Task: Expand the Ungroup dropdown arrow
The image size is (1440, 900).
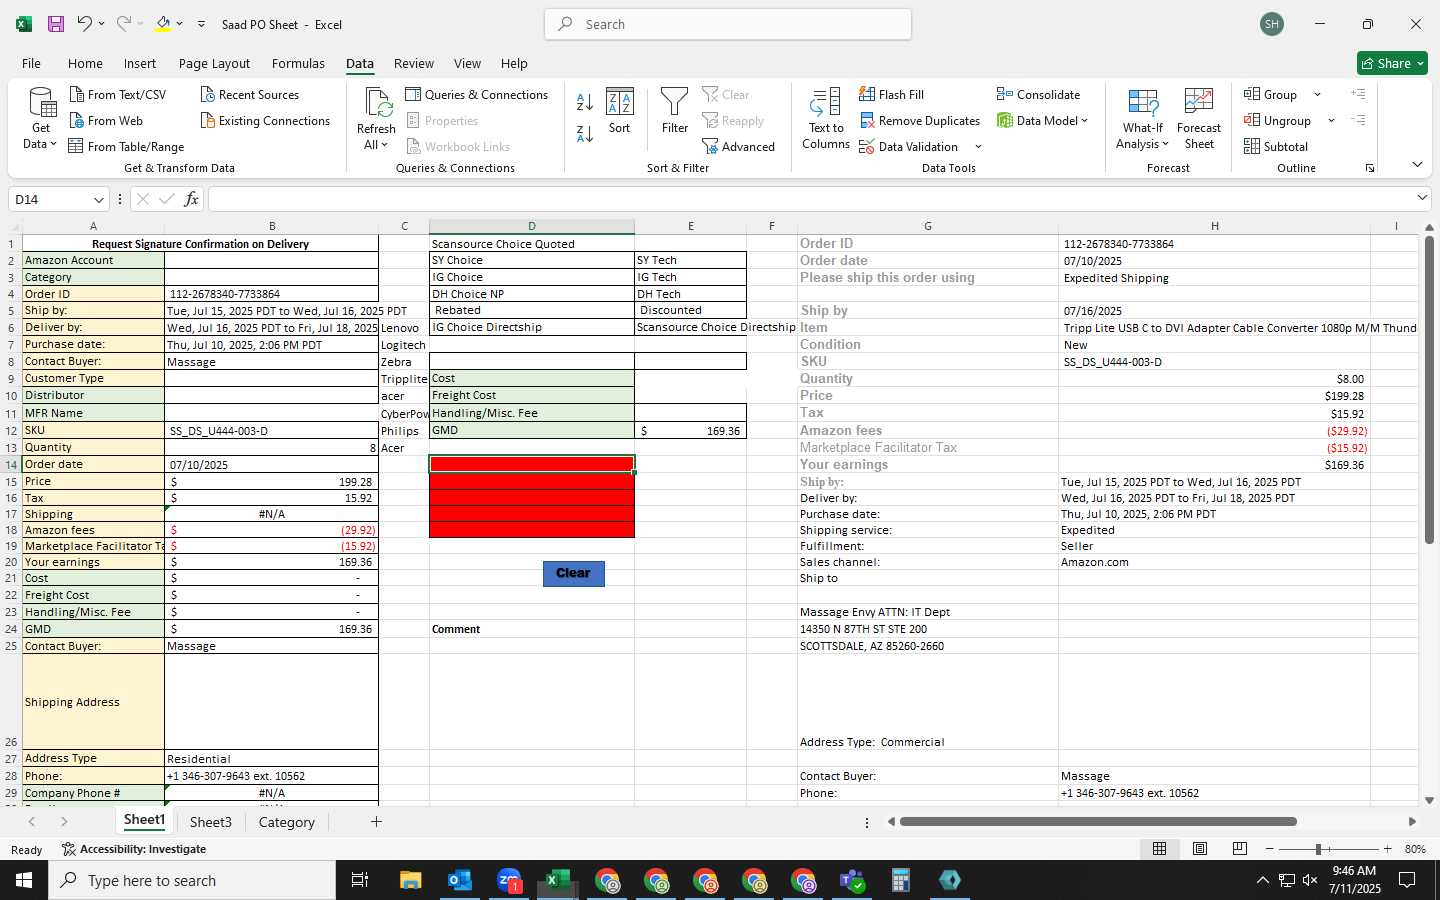Action: tap(1331, 121)
